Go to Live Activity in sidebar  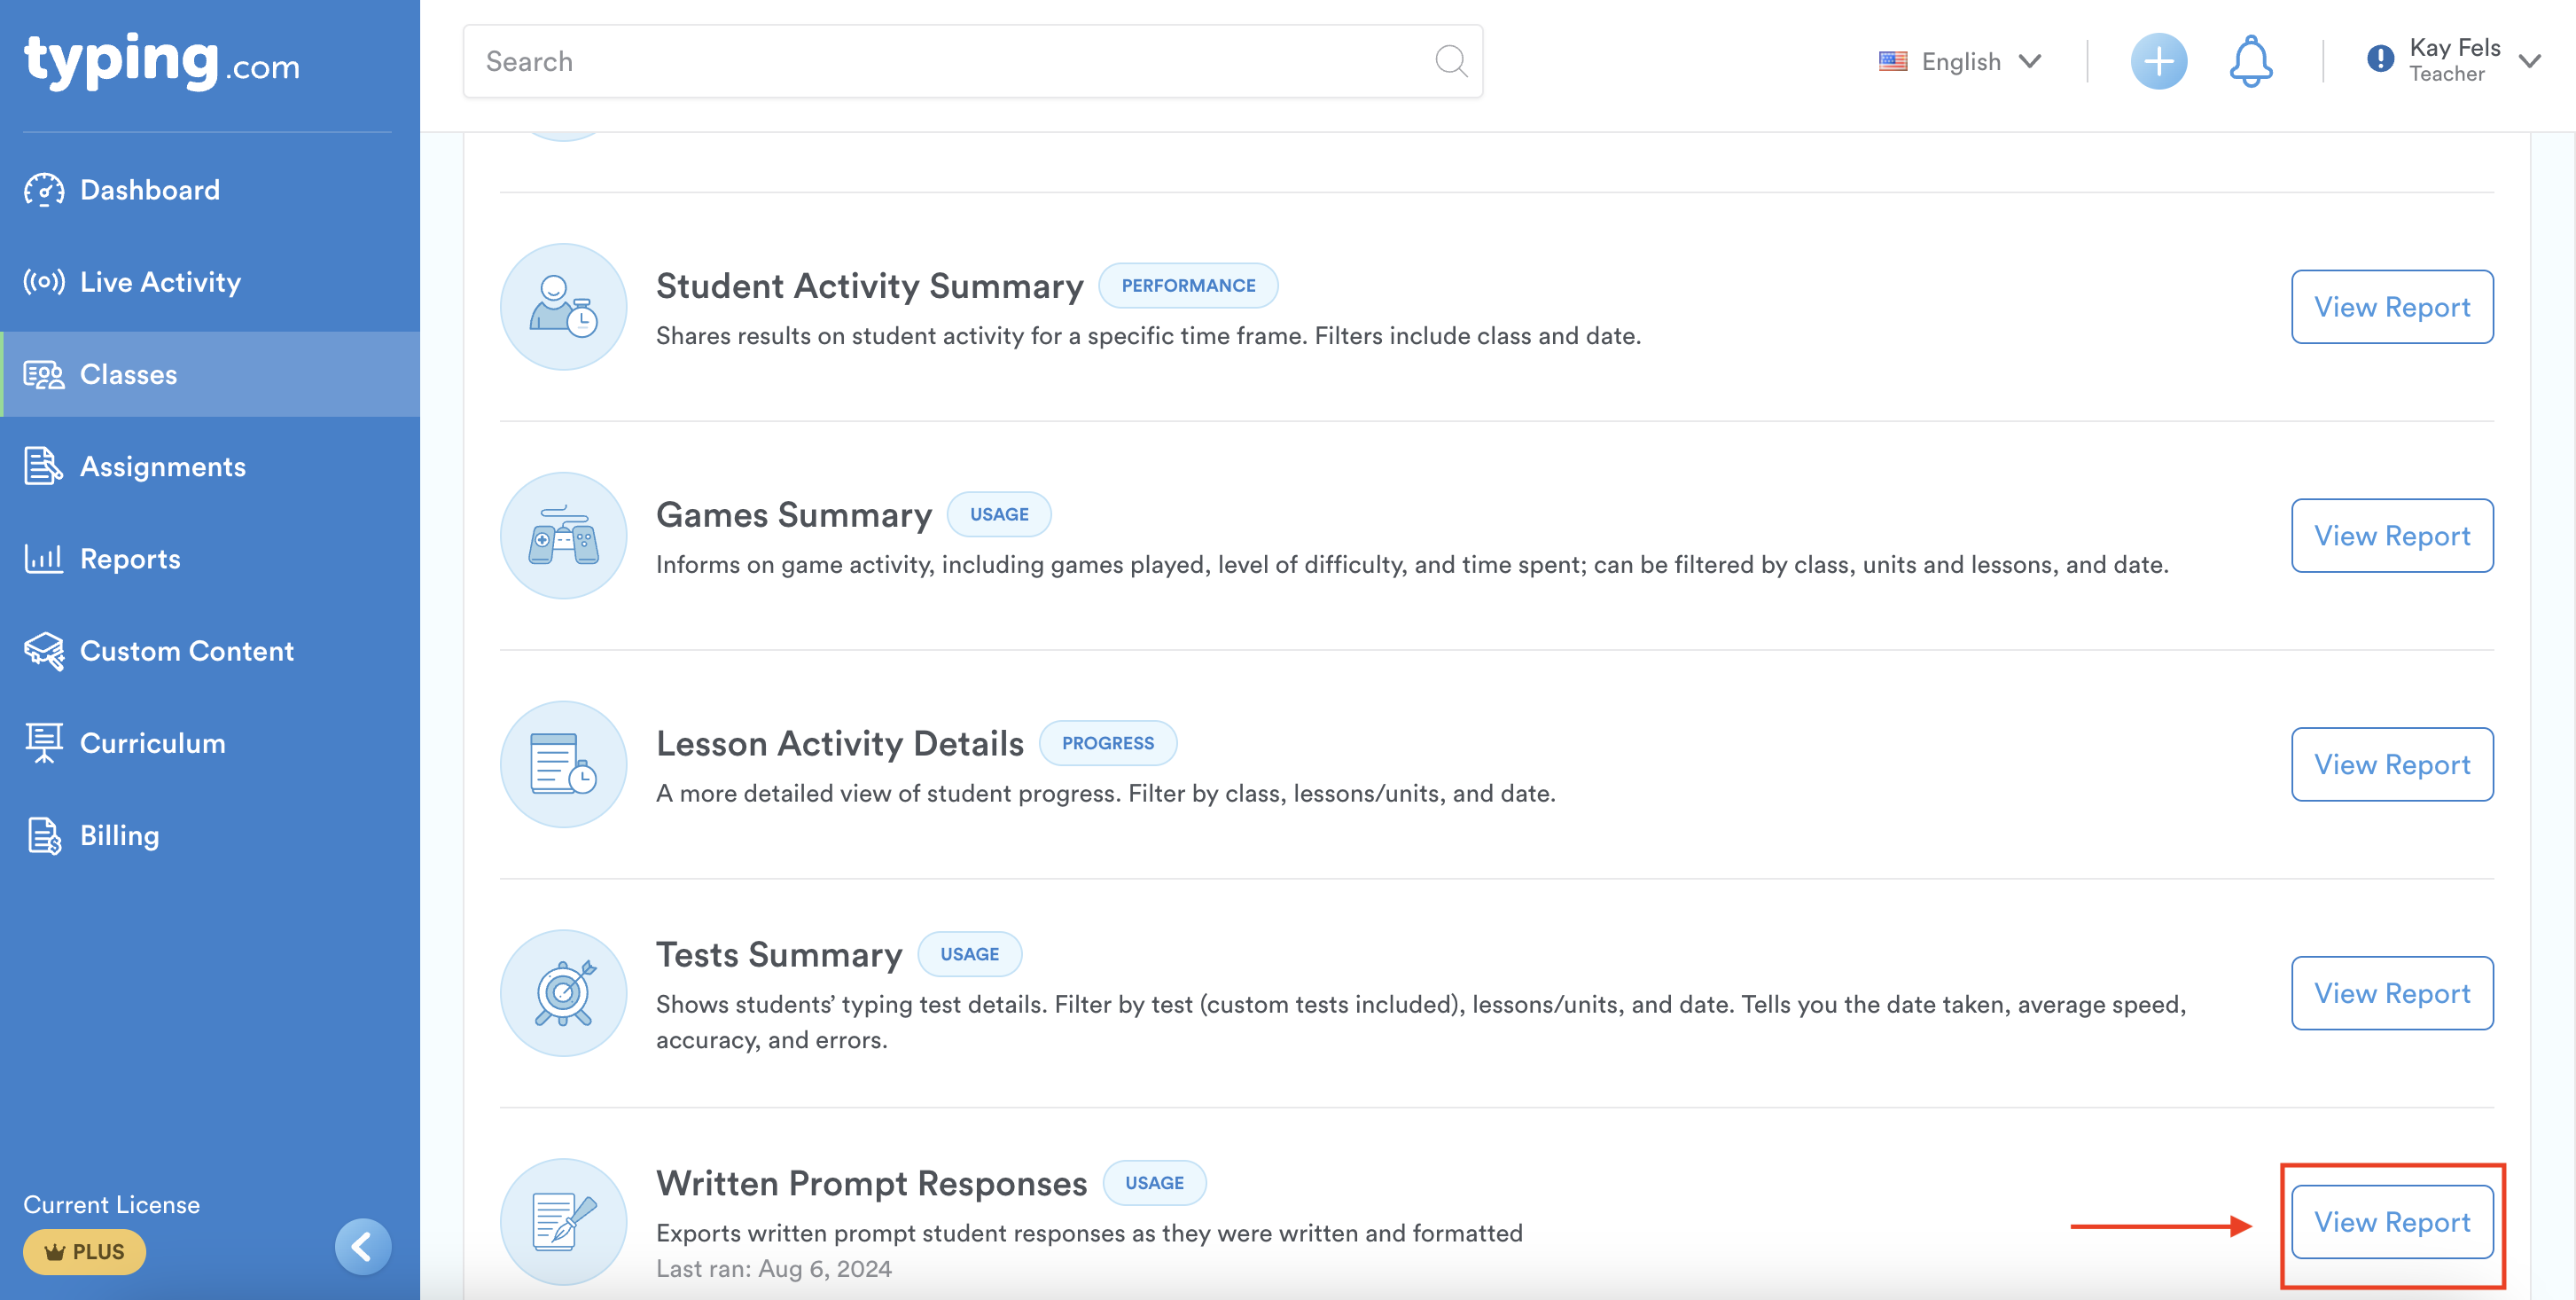coord(160,282)
